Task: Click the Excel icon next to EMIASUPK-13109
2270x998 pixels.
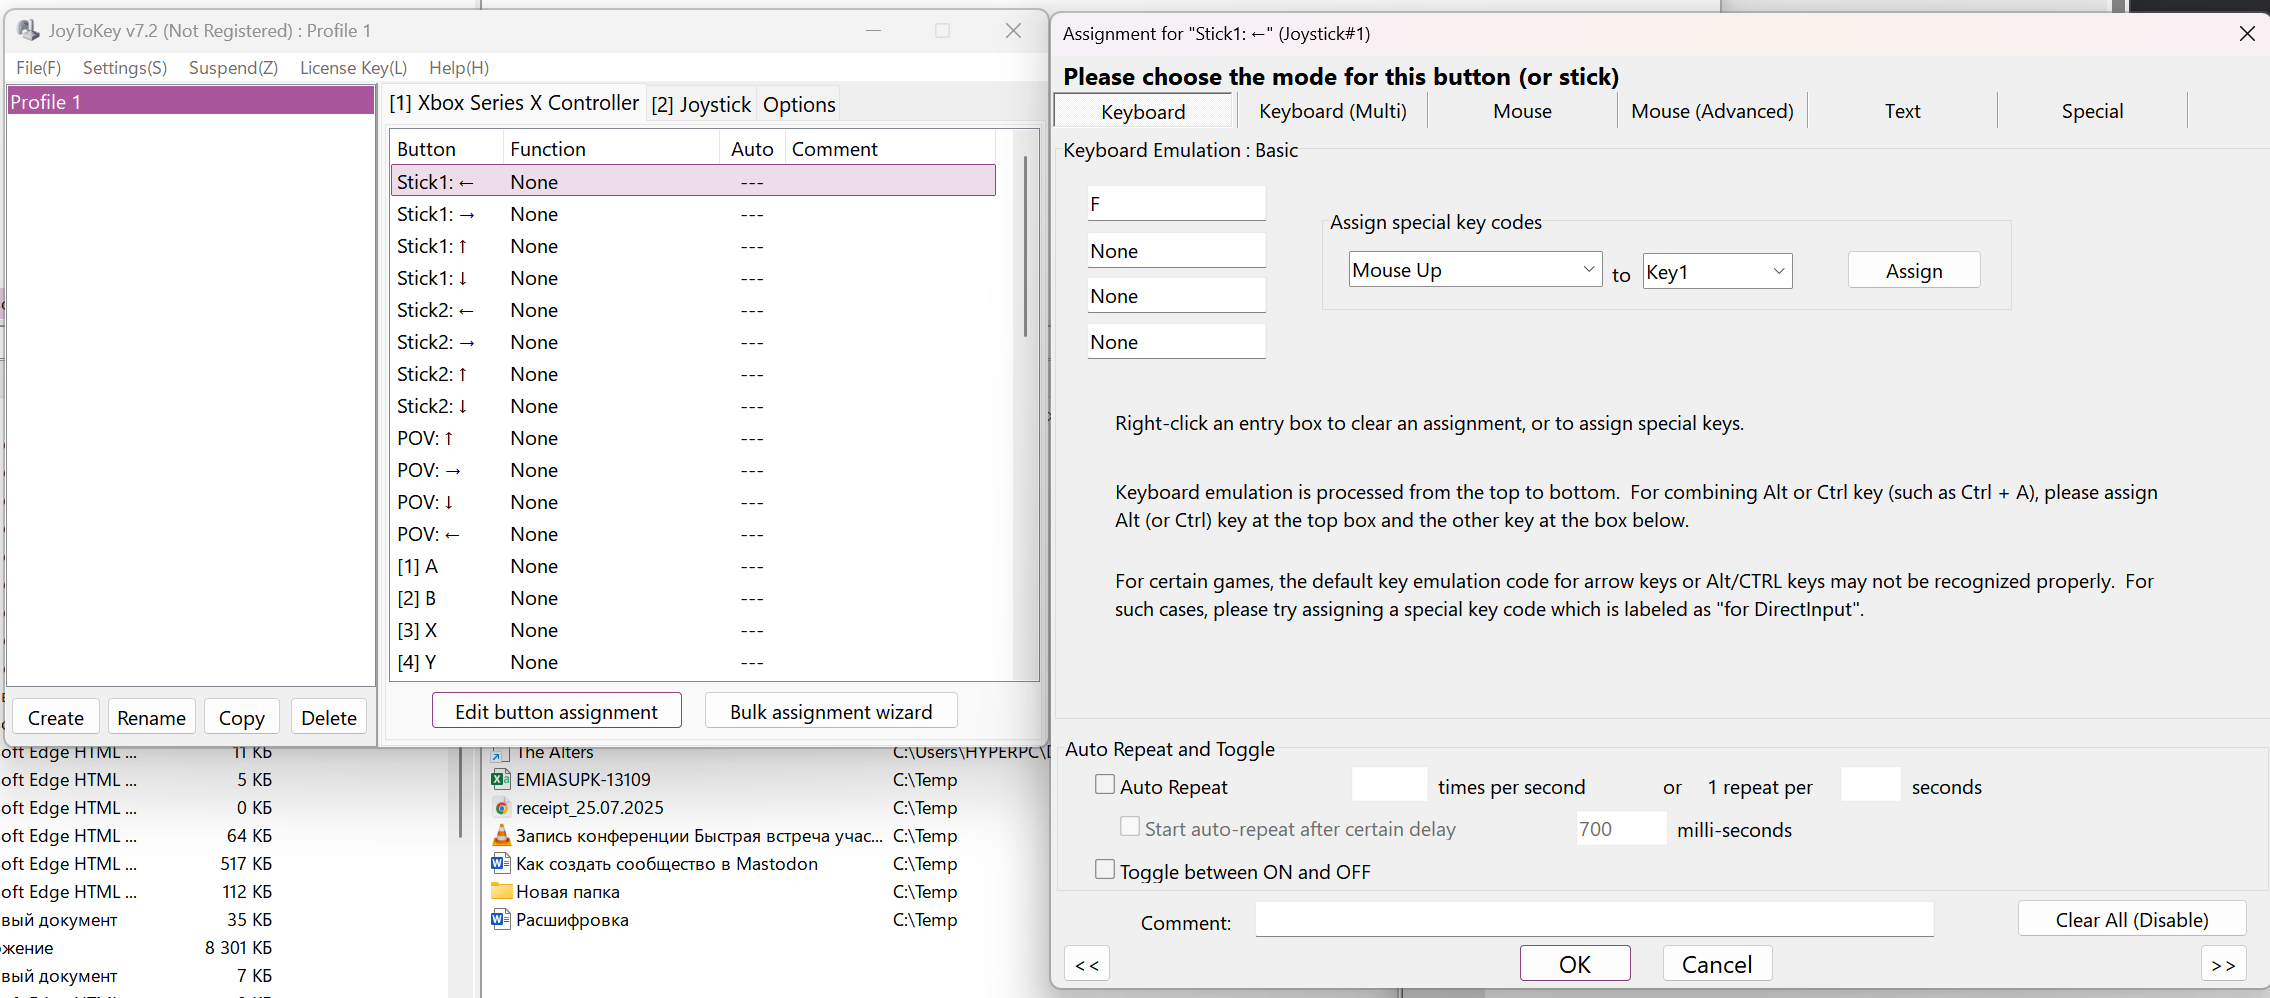Action: (501, 779)
